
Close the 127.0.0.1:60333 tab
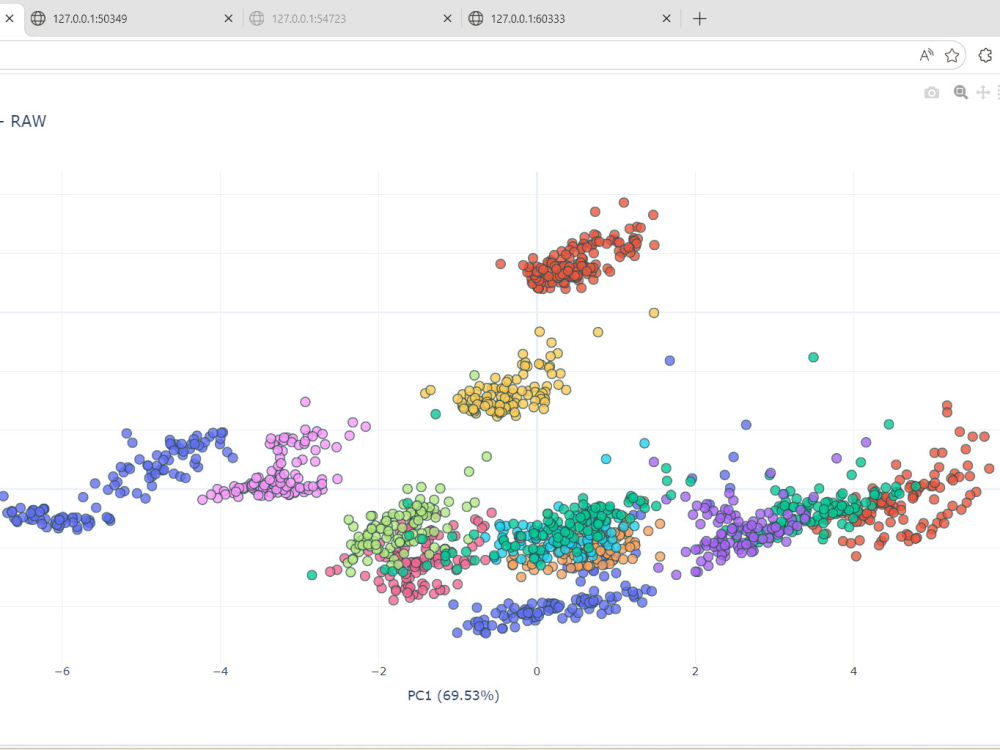point(666,18)
